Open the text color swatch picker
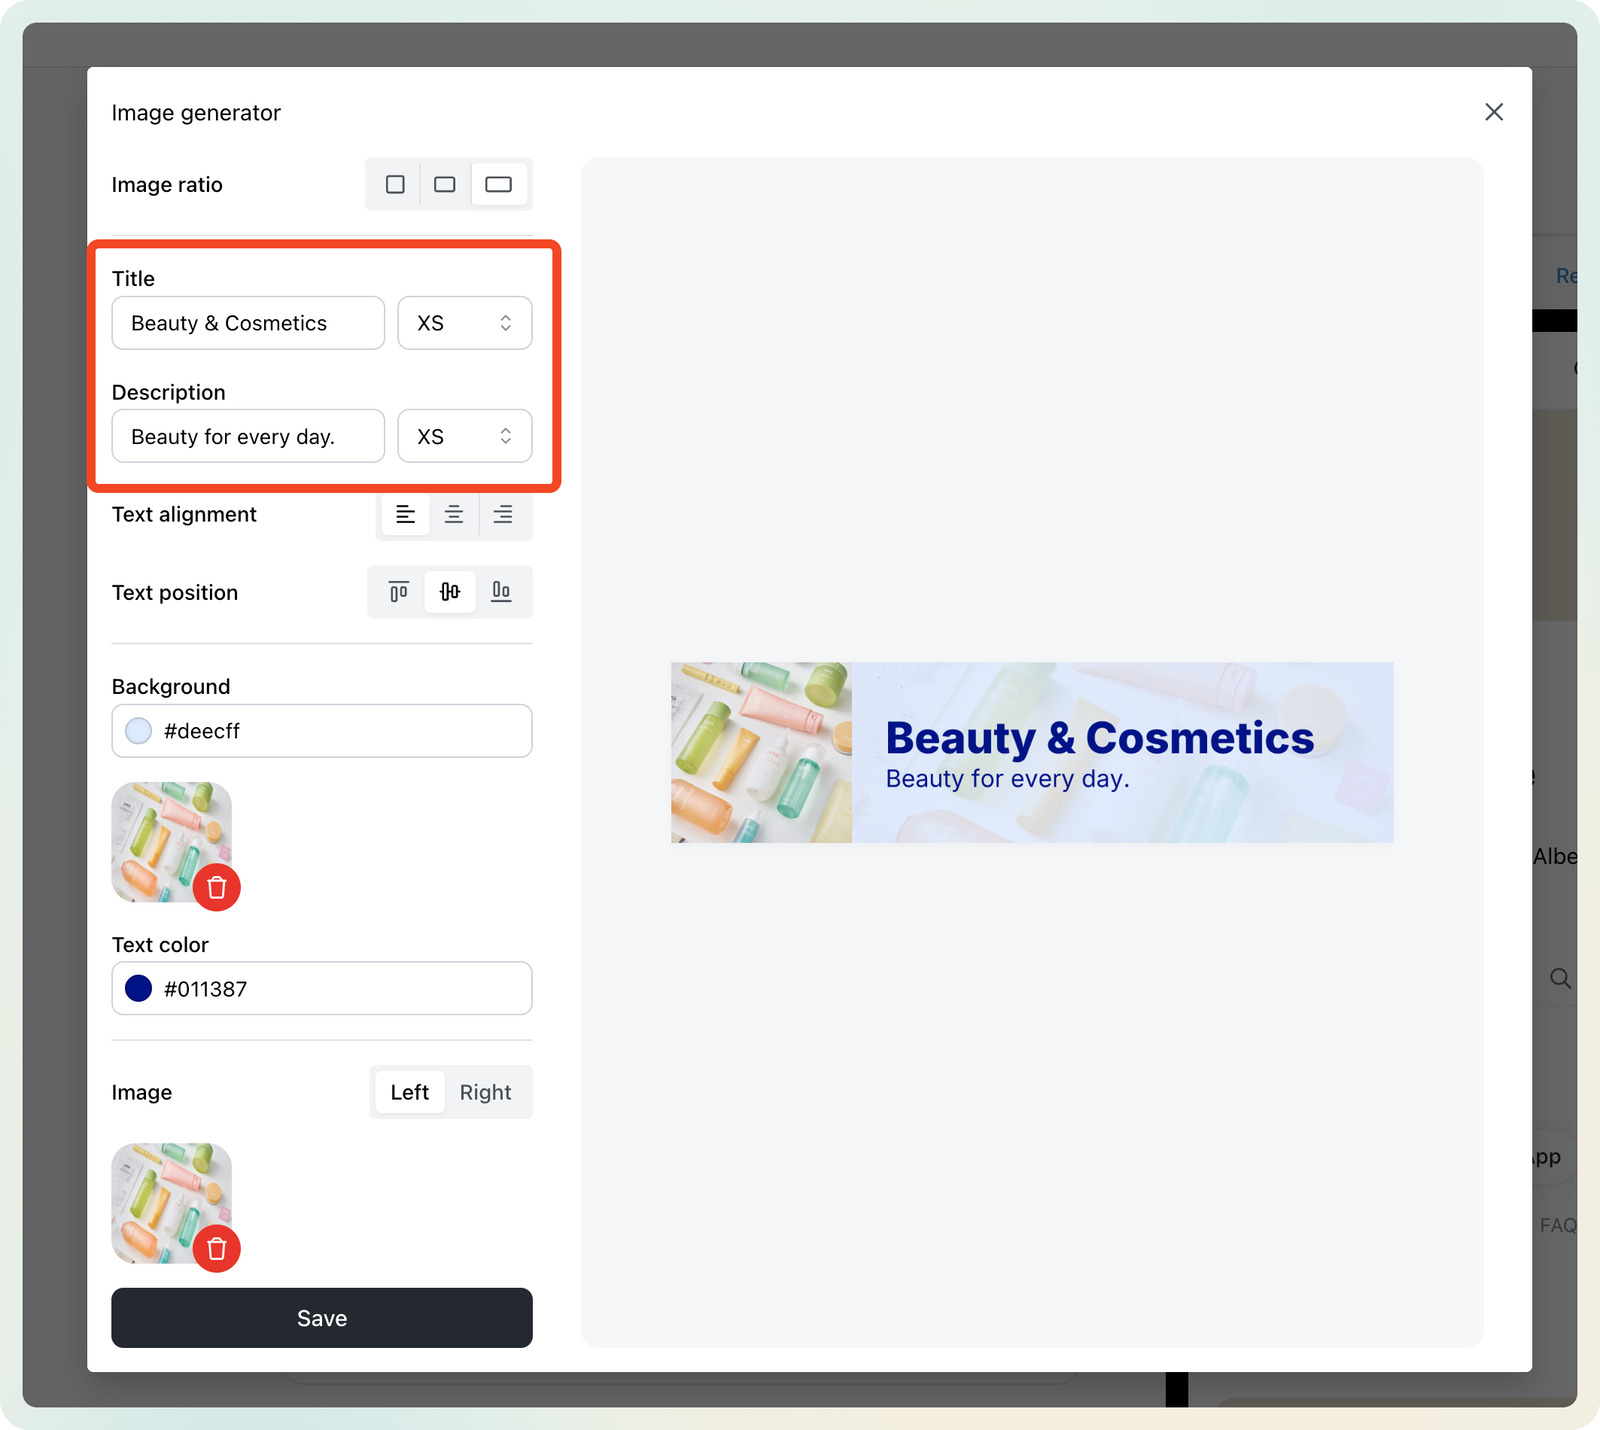This screenshot has height=1430, width=1600. (x=139, y=989)
